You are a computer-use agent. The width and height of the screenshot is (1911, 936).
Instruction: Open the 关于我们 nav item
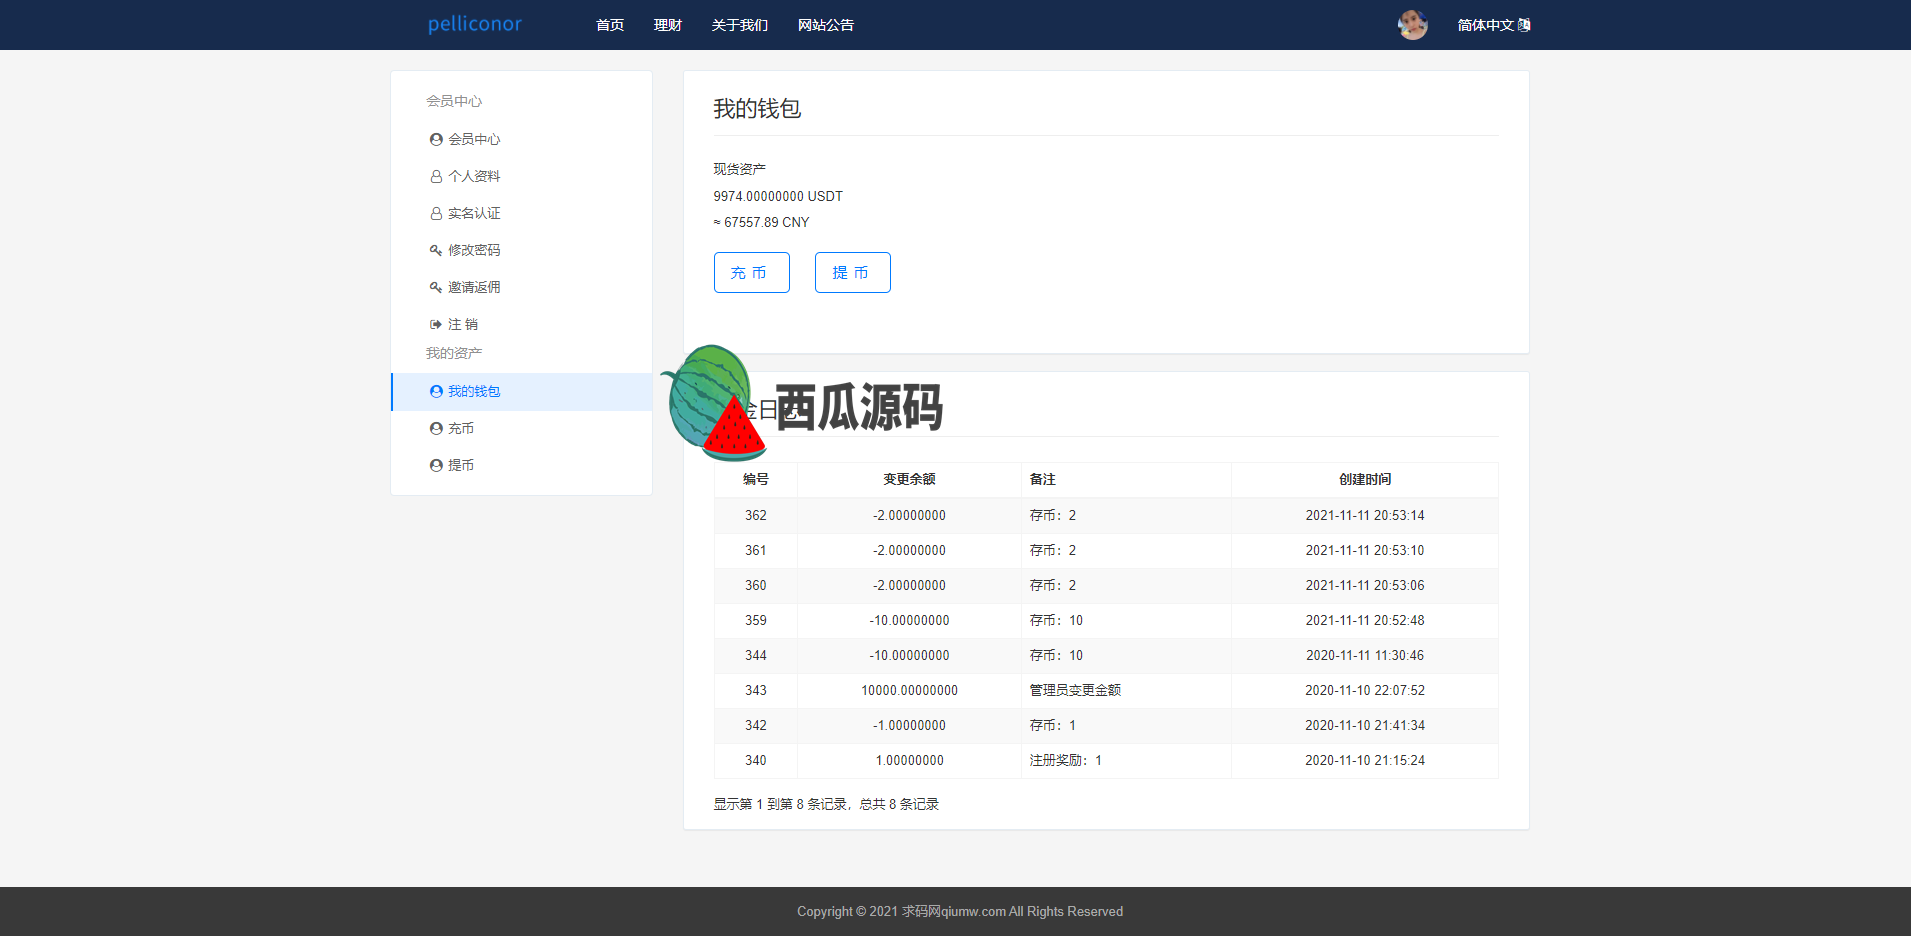click(740, 25)
